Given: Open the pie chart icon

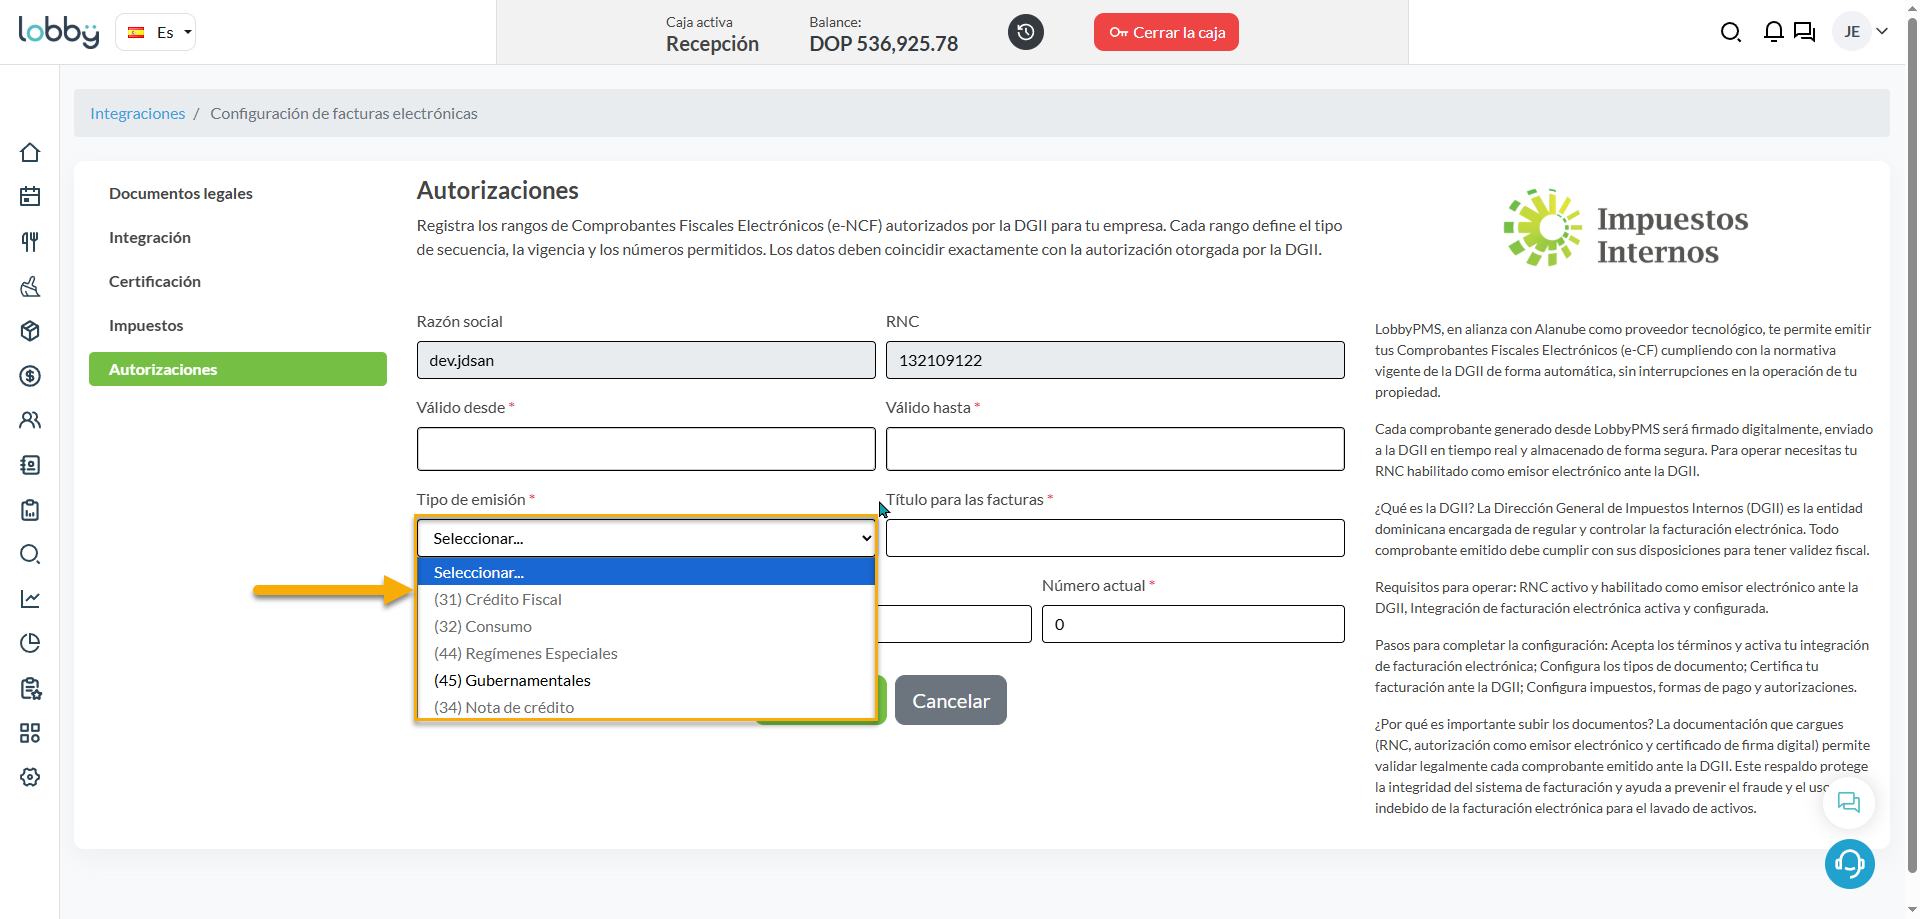Looking at the screenshot, I should (x=30, y=643).
